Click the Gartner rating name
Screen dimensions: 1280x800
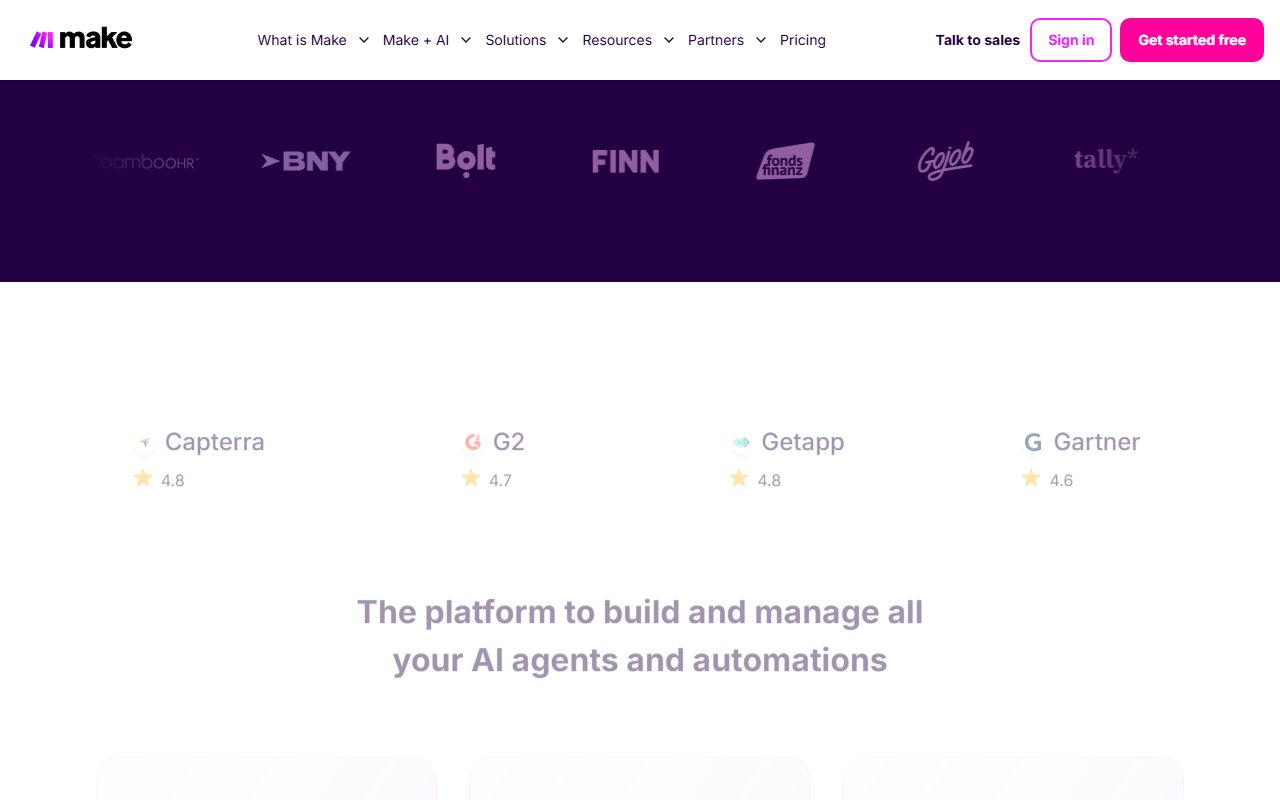1097,442
